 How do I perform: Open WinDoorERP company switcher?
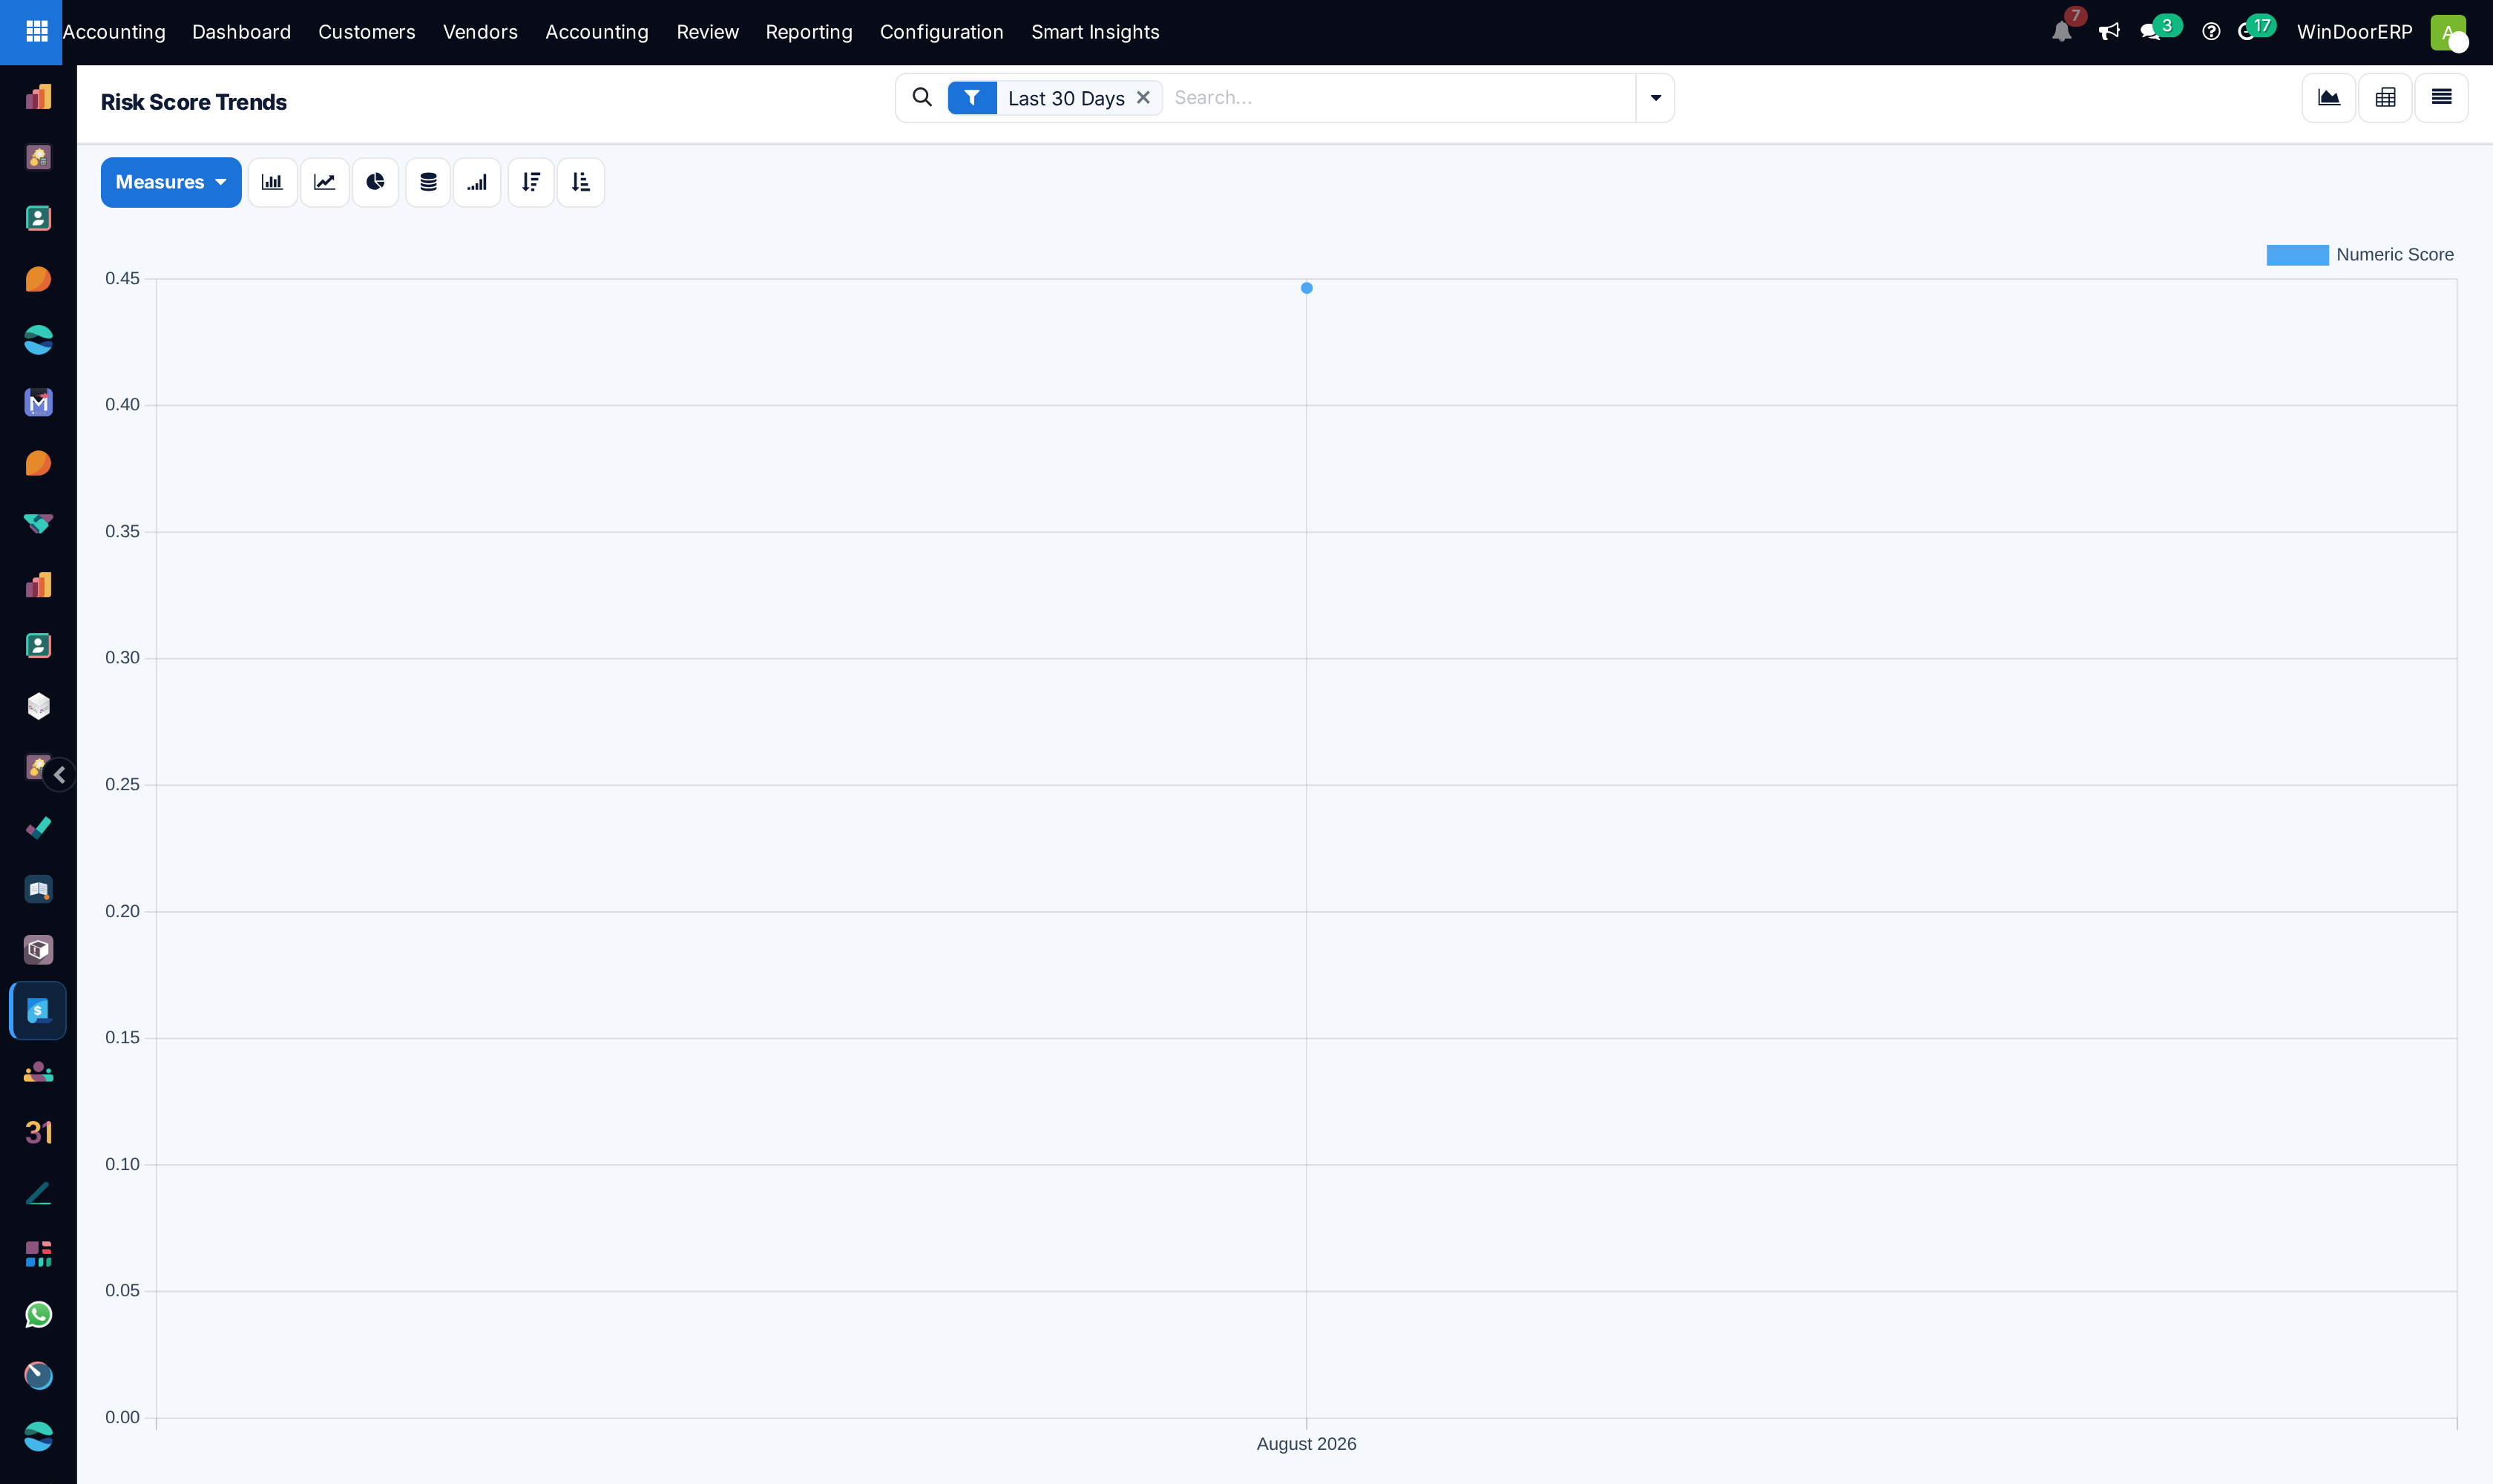pyautogui.click(x=2354, y=32)
